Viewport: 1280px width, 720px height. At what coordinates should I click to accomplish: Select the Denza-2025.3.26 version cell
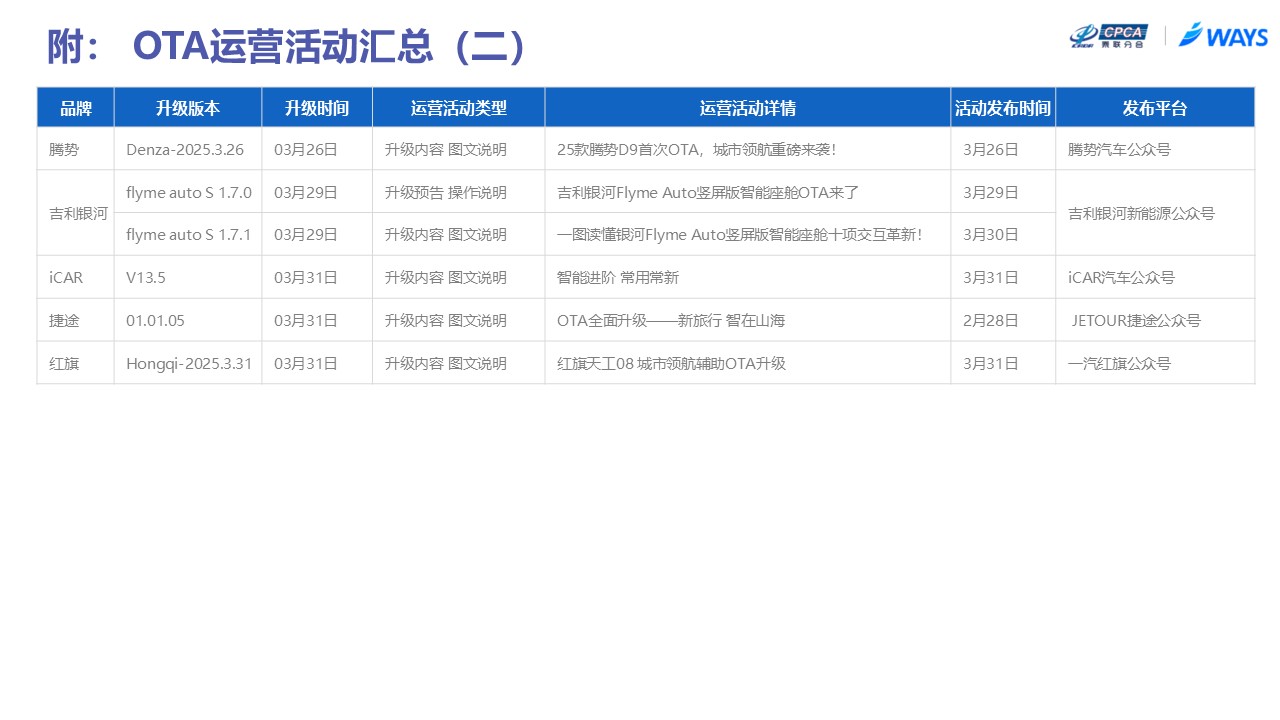pyautogui.click(x=188, y=149)
